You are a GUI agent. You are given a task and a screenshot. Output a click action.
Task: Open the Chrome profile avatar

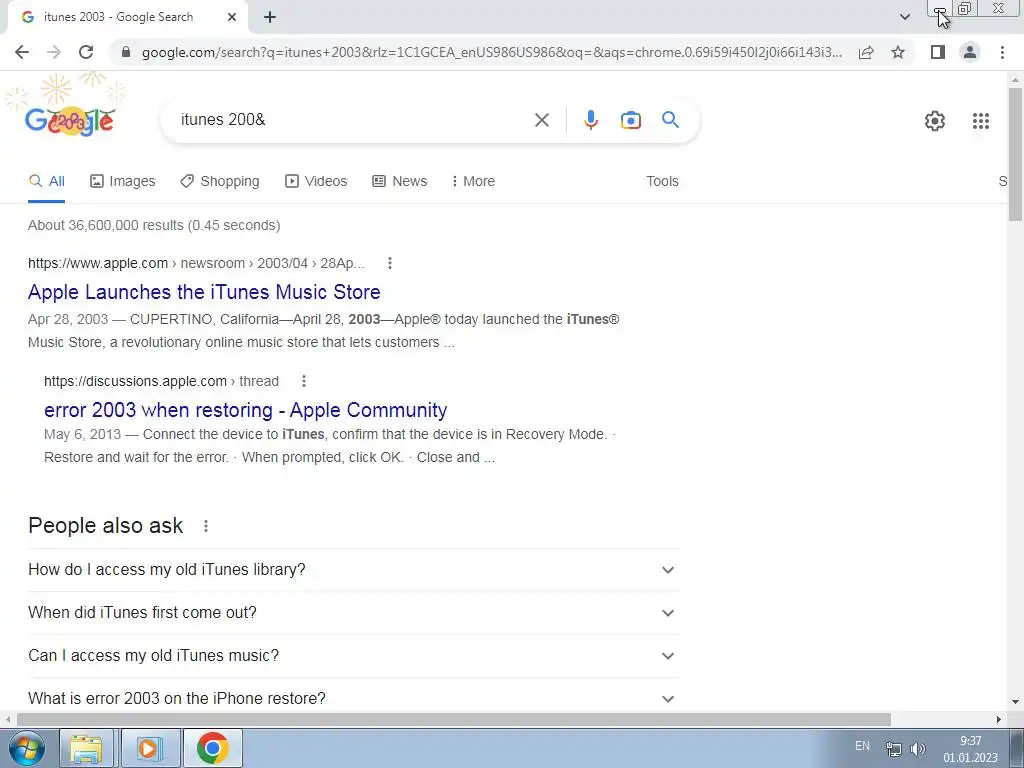(x=970, y=52)
